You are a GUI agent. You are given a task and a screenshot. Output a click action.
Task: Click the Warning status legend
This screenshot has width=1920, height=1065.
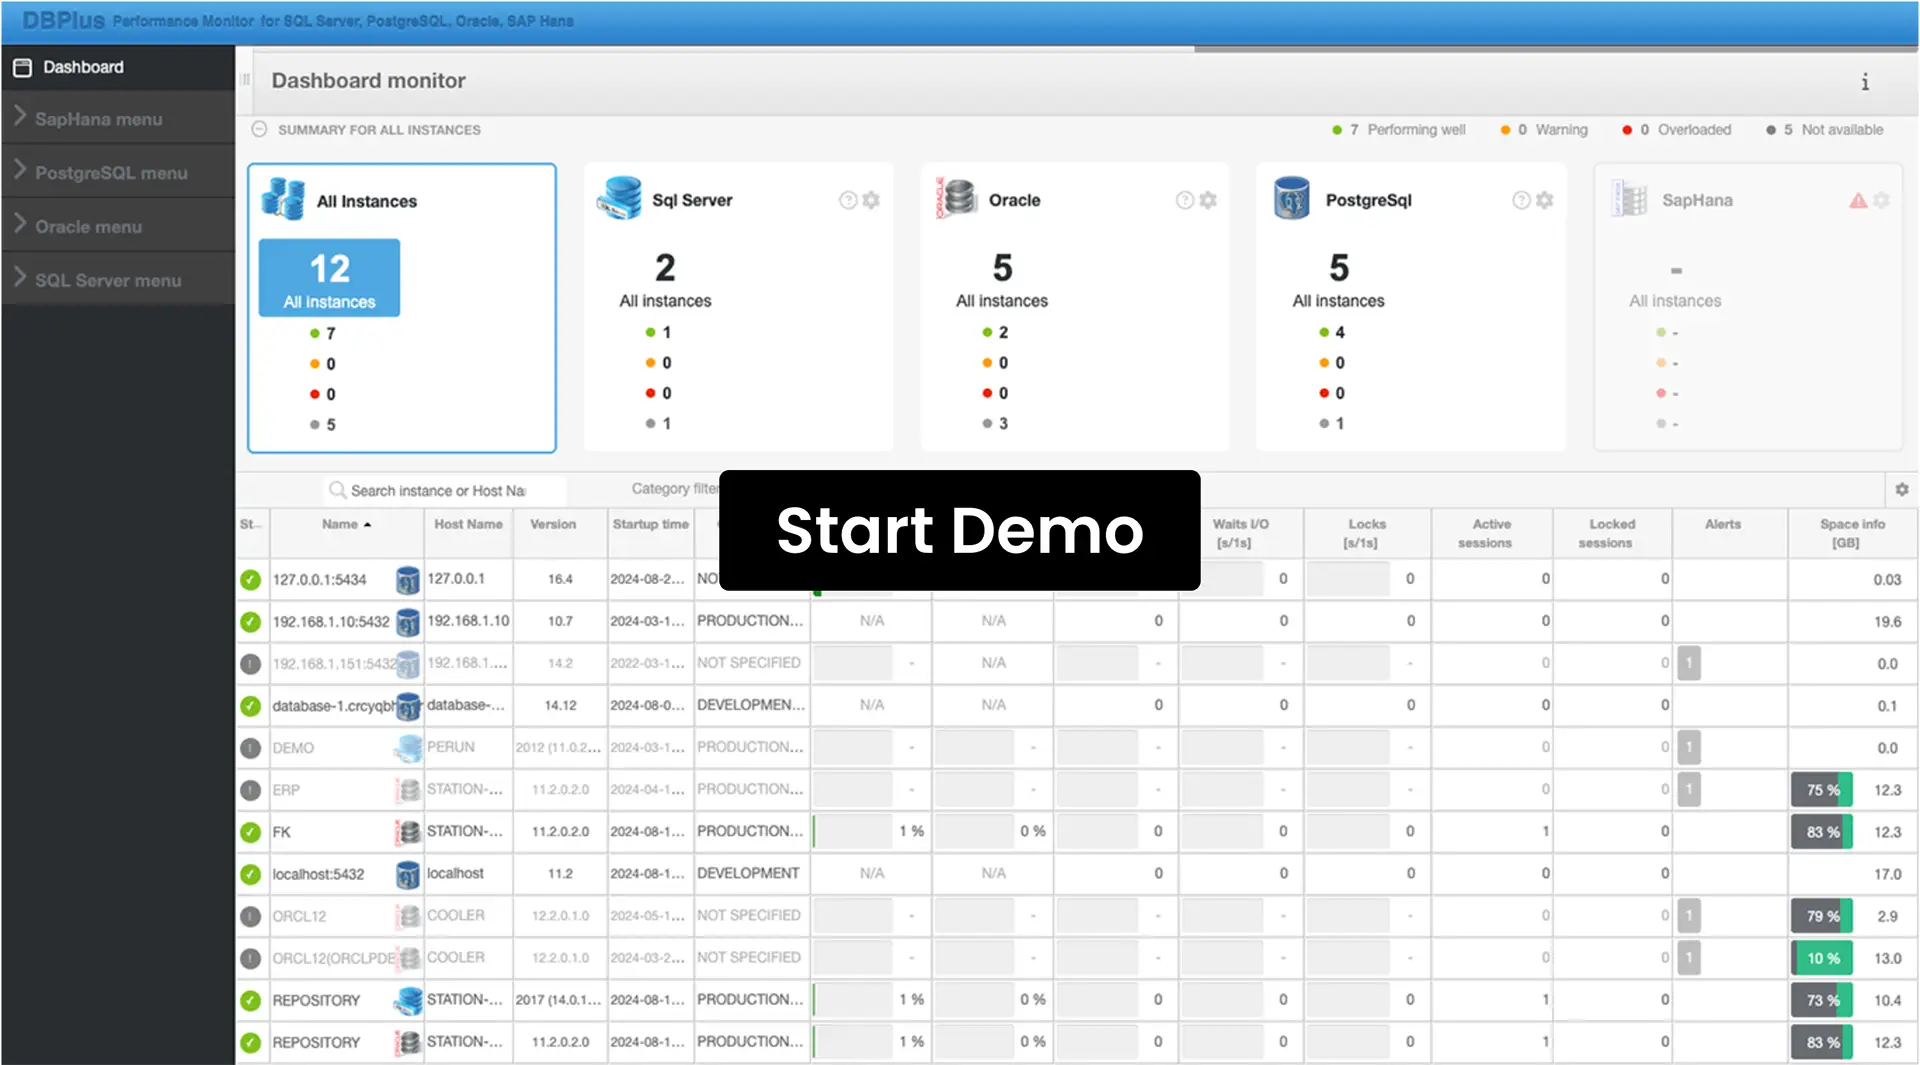coord(1544,130)
